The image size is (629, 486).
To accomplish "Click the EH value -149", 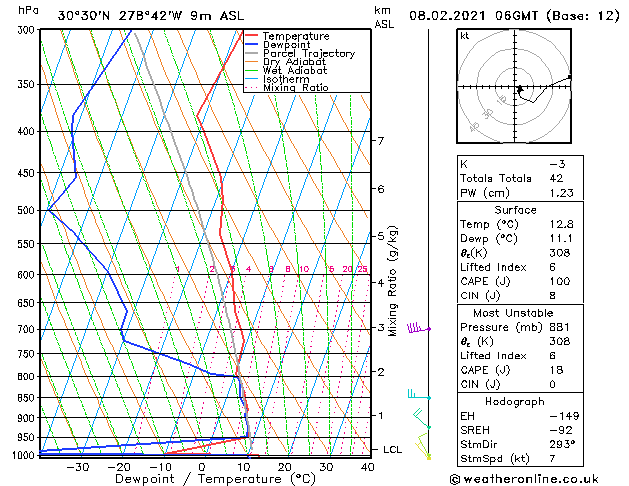I will 564,416.
